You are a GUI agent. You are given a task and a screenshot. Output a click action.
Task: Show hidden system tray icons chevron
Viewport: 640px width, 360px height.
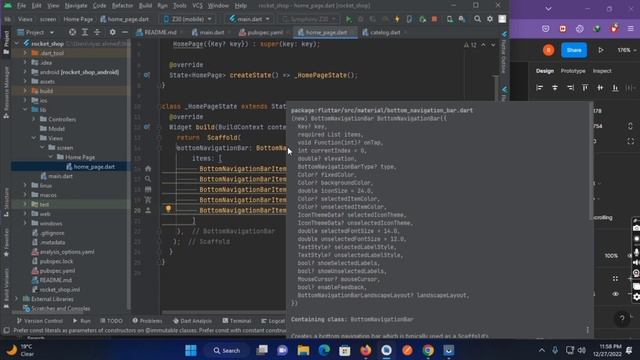point(542,350)
